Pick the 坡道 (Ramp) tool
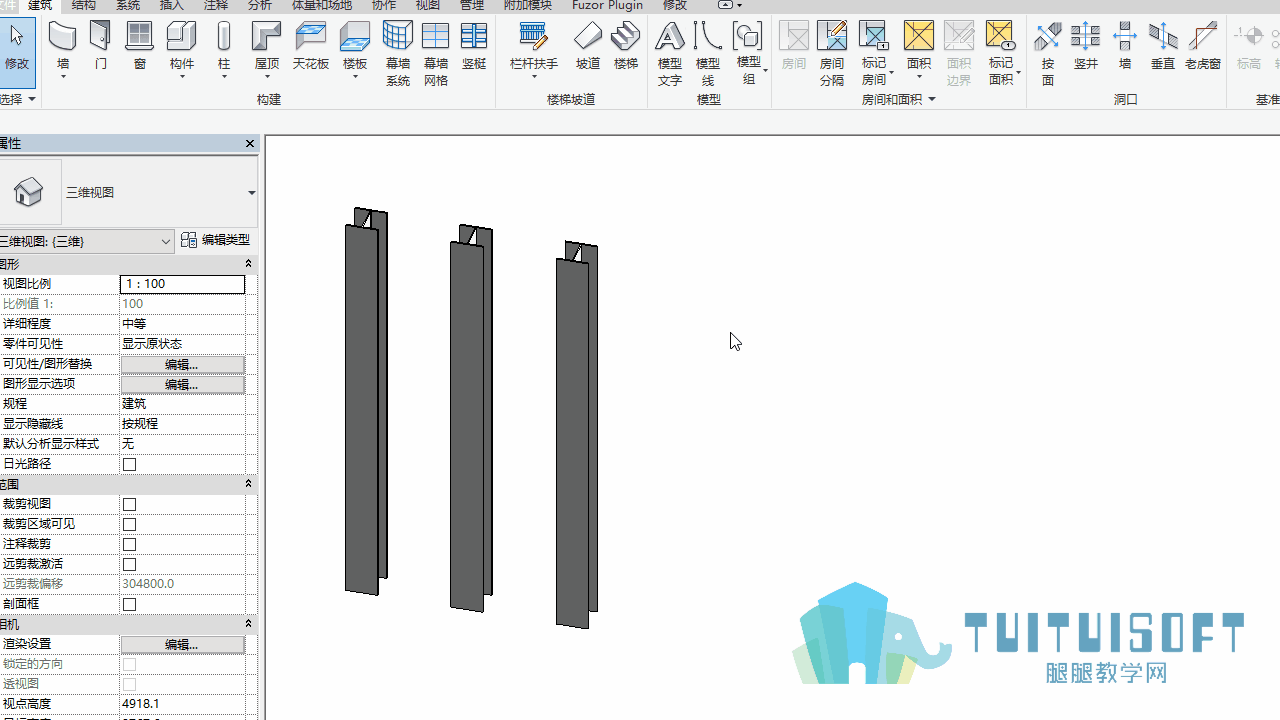The image size is (1280, 720). 588,48
